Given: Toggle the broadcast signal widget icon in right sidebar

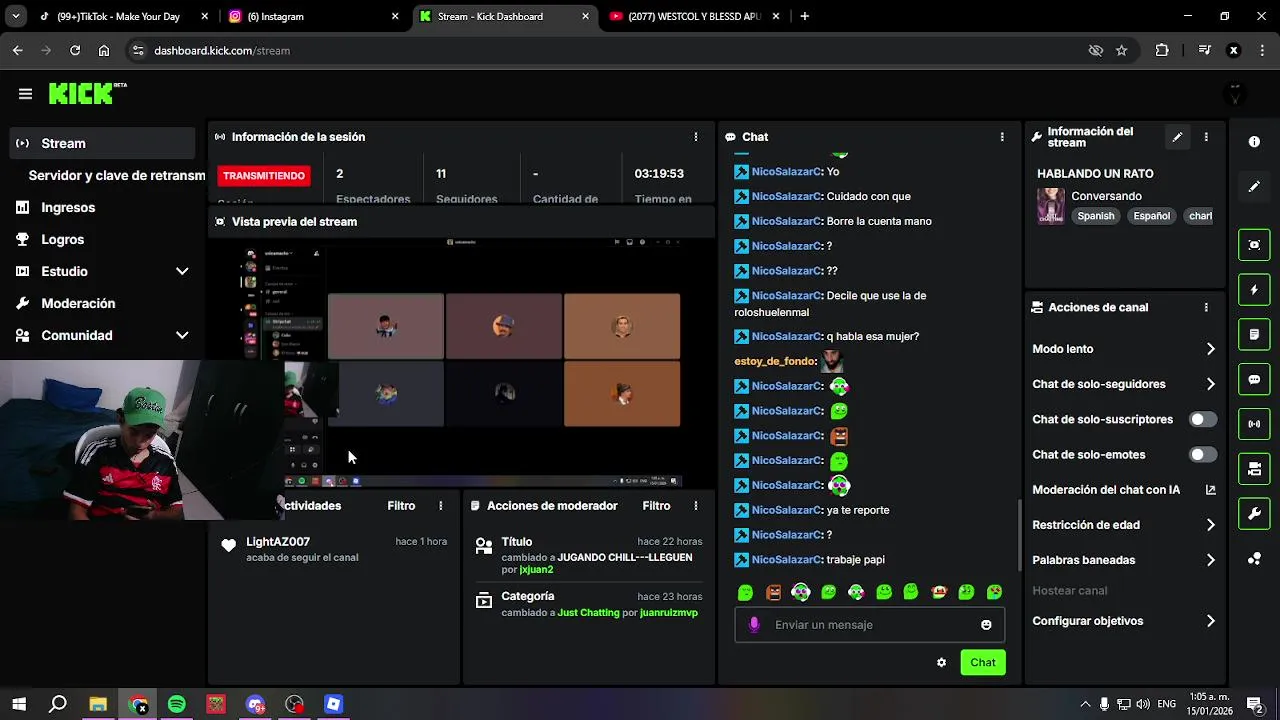Looking at the screenshot, I should click(1254, 424).
